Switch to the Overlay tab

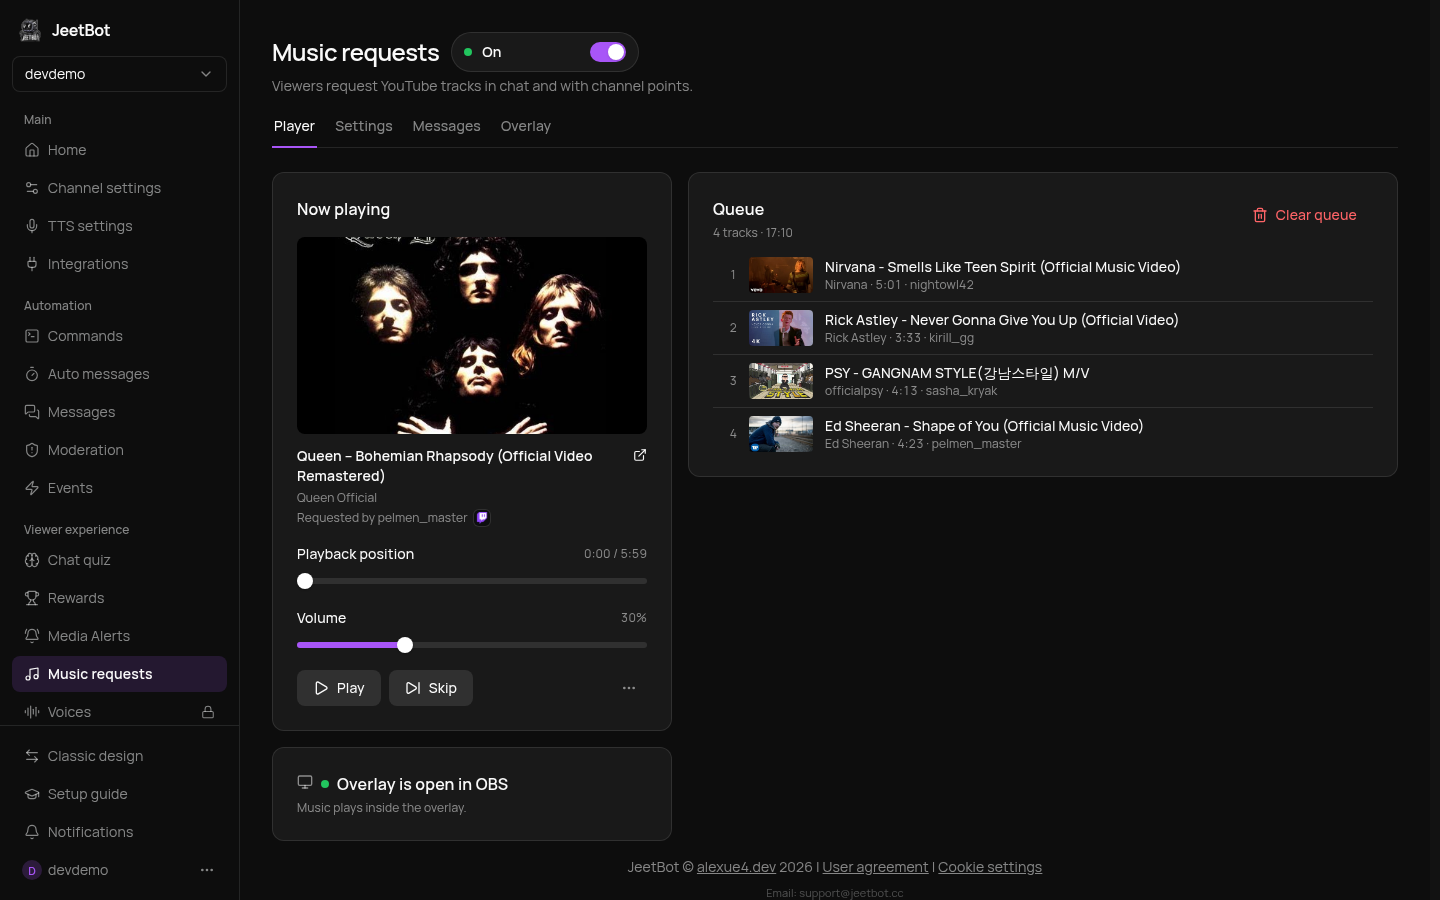pos(526,126)
